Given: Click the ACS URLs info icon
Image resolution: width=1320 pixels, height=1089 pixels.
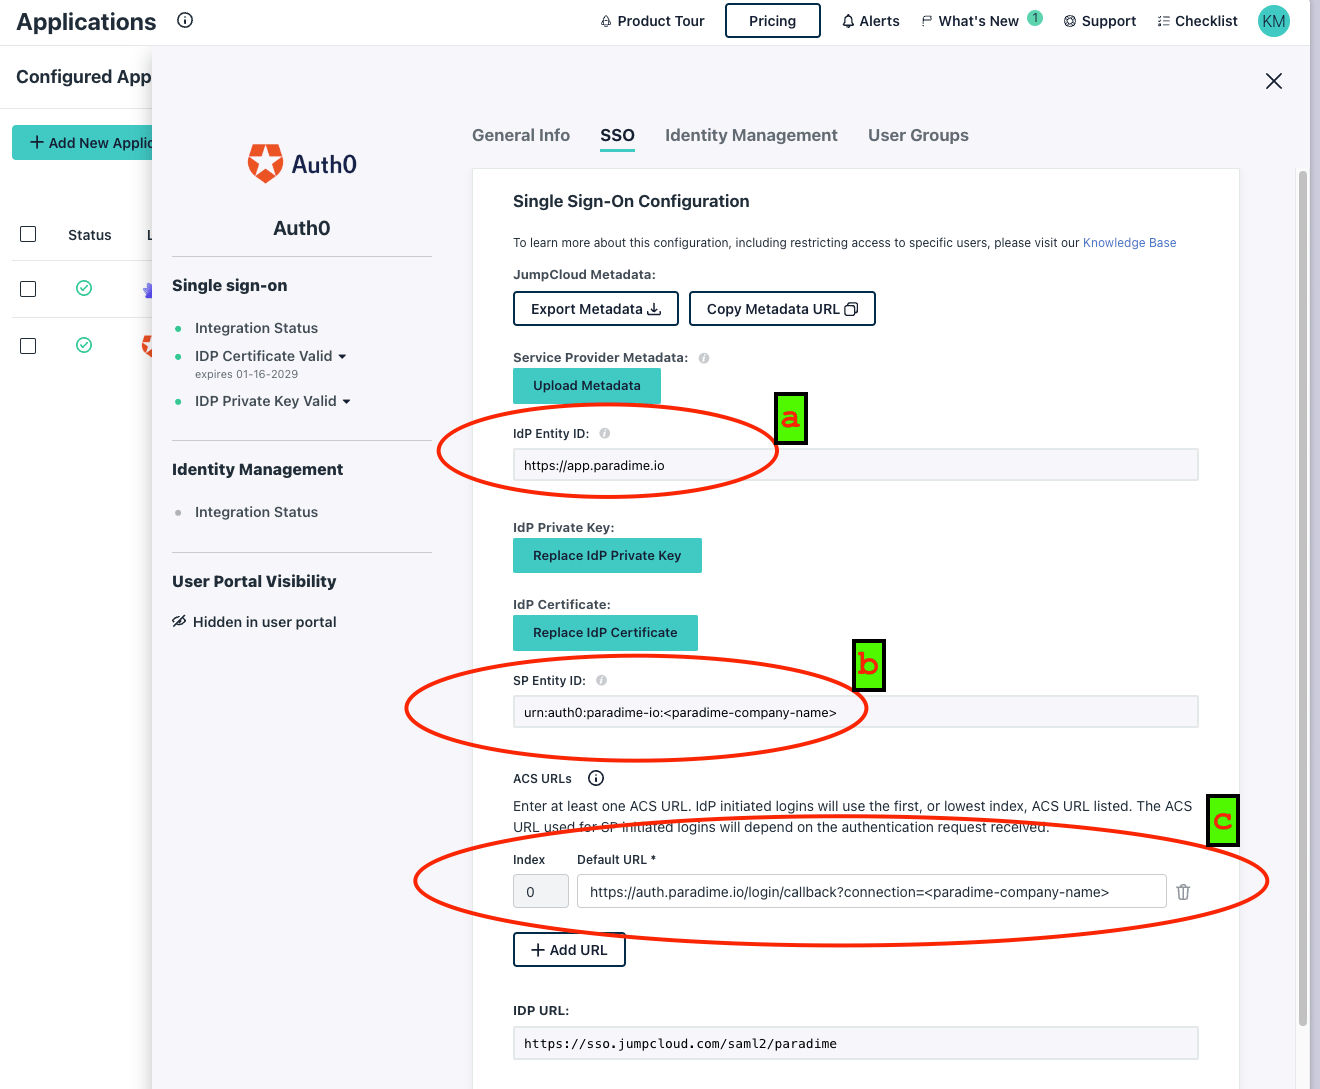Looking at the screenshot, I should point(596,778).
